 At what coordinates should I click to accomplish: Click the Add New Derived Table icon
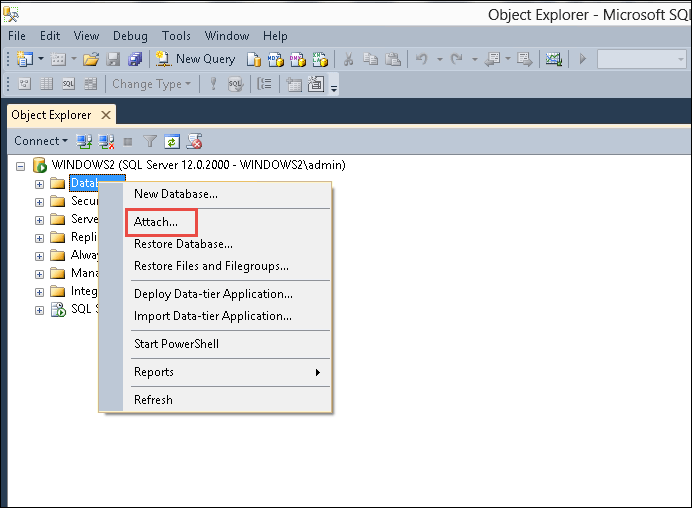(316, 84)
